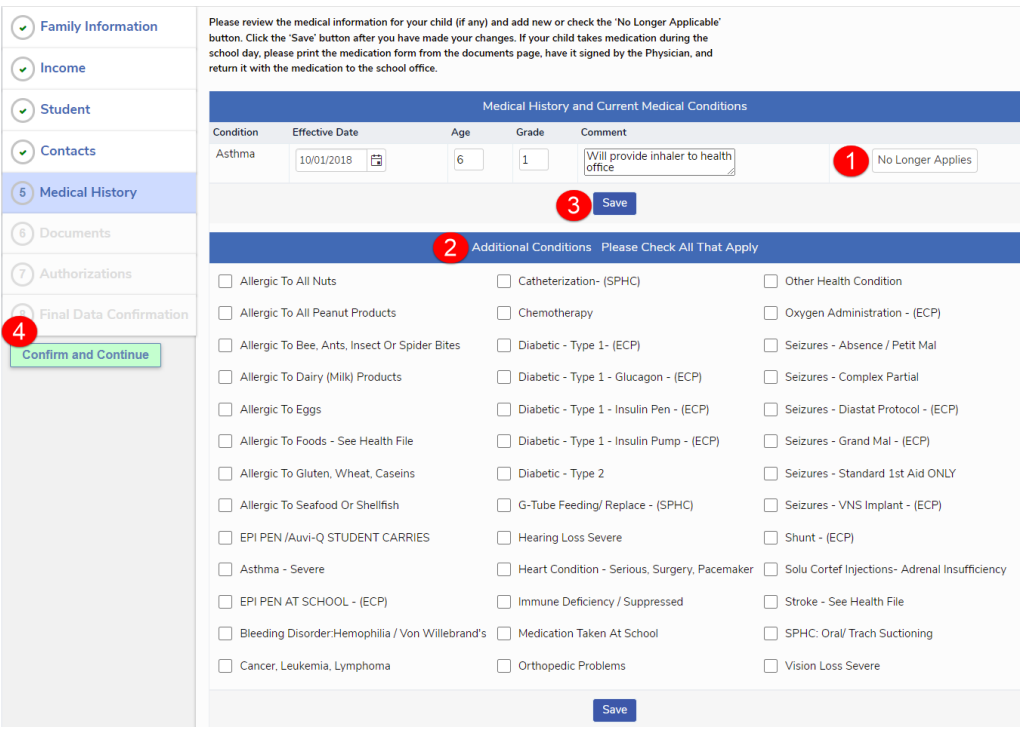
Task: Click the Effective Date input field
Action: [331, 160]
